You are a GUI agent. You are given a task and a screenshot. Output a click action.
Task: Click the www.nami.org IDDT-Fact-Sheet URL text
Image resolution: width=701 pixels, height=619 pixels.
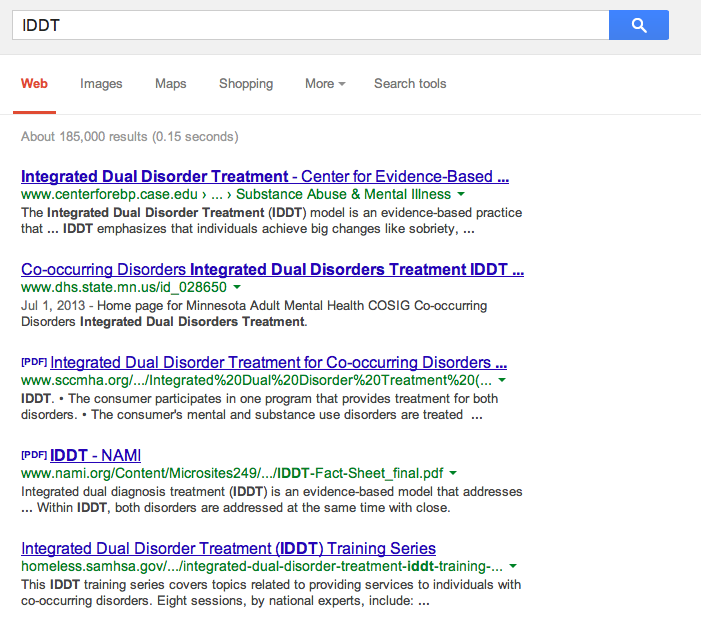pyautogui.click(x=232, y=473)
